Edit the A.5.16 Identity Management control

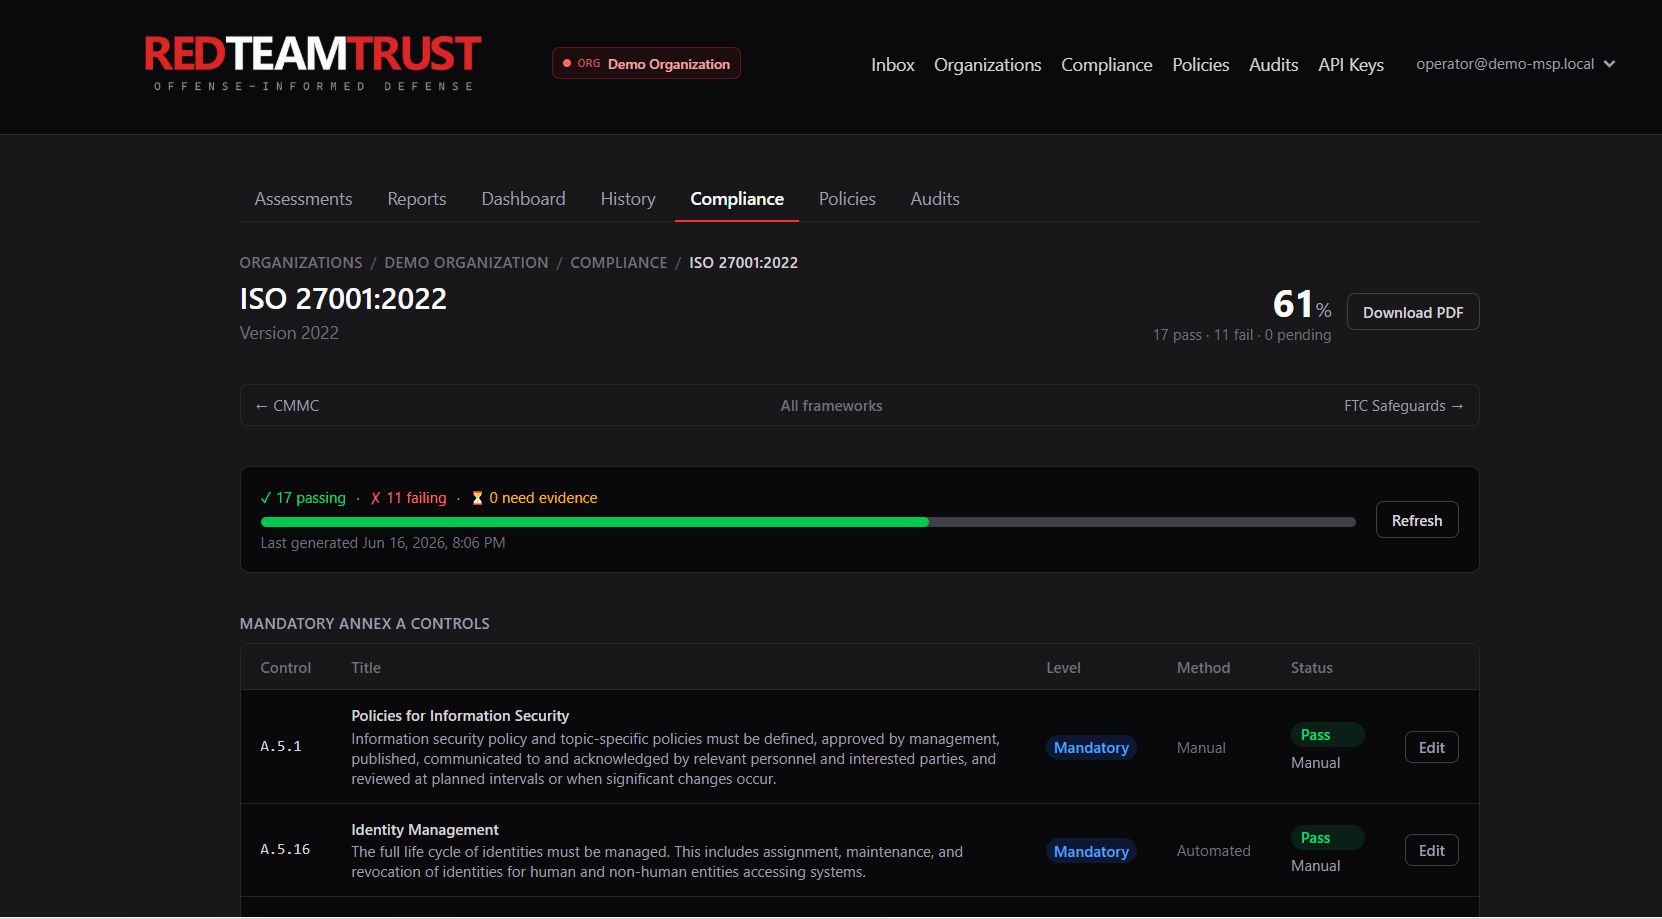1432,851
